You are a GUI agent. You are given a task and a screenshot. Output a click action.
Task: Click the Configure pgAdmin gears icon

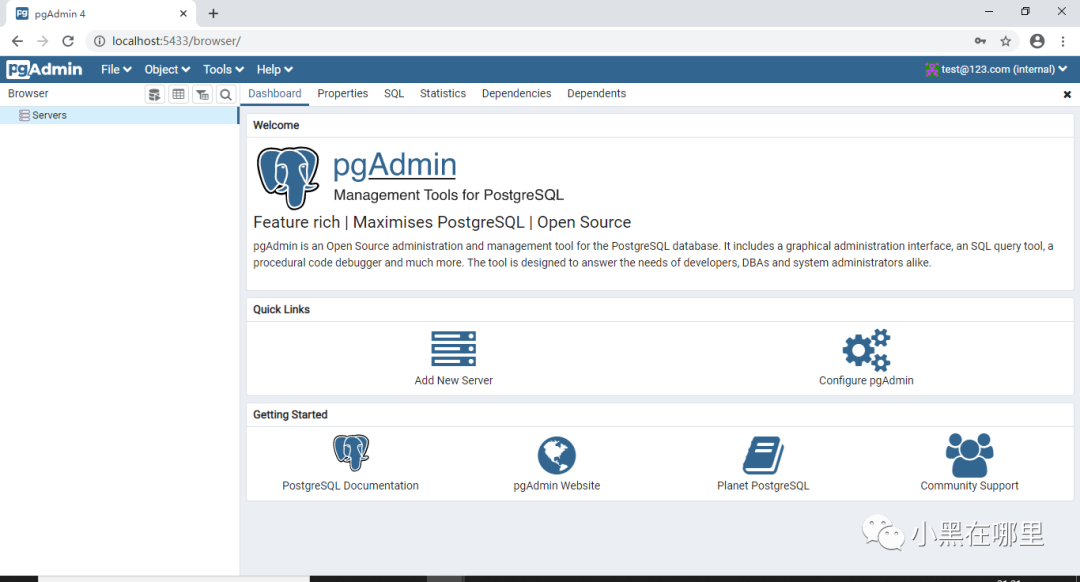tap(866, 350)
